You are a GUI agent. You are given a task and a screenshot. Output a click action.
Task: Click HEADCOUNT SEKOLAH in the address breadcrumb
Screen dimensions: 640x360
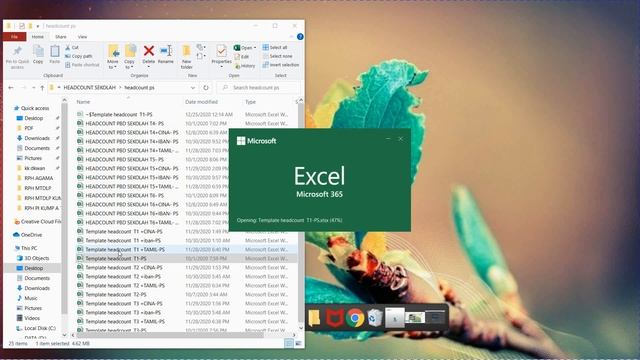(89, 88)
